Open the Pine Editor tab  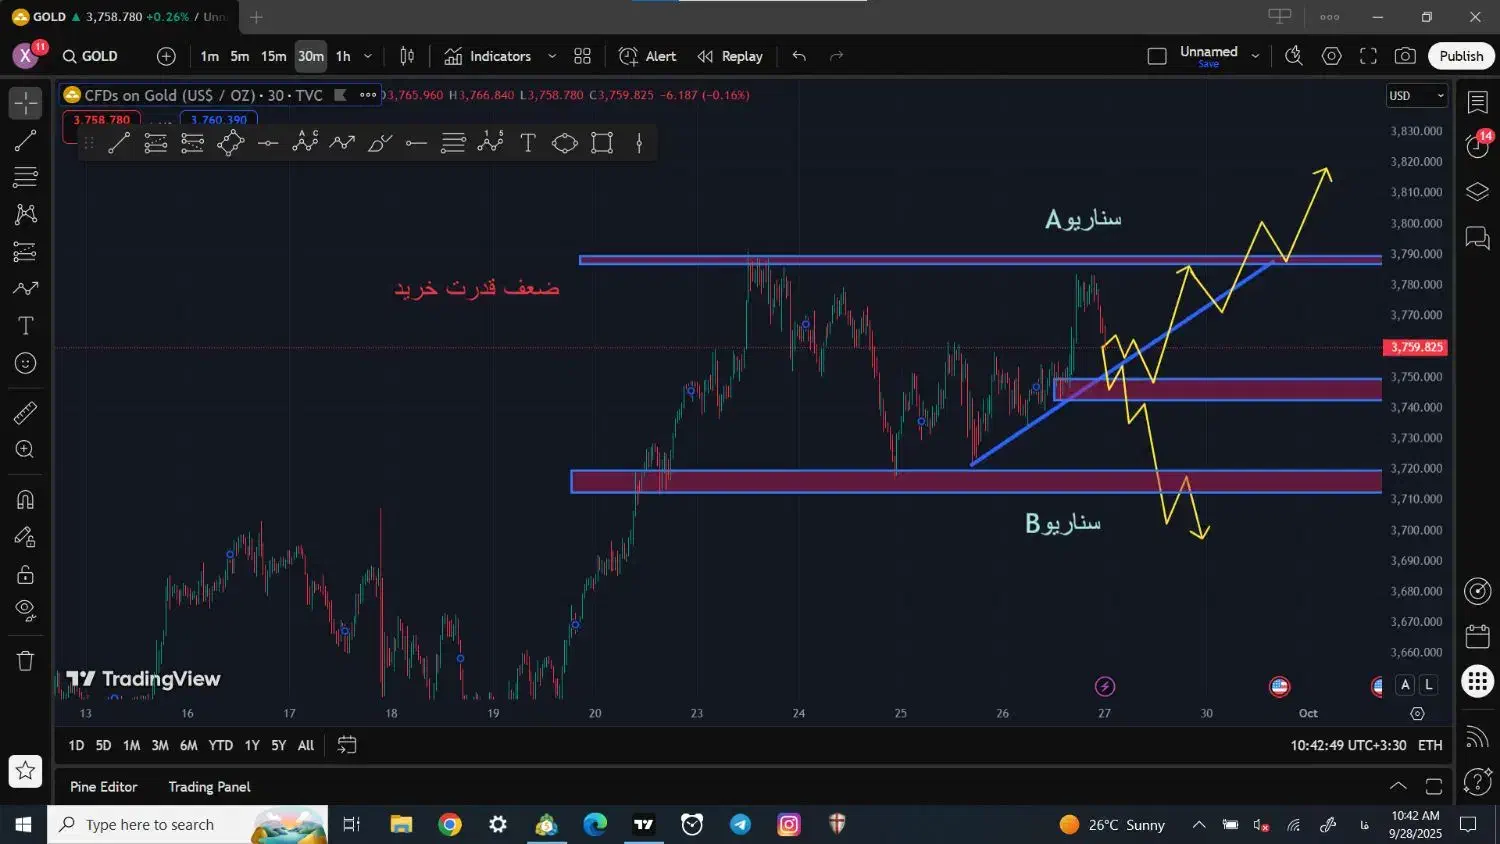[103, 787]
